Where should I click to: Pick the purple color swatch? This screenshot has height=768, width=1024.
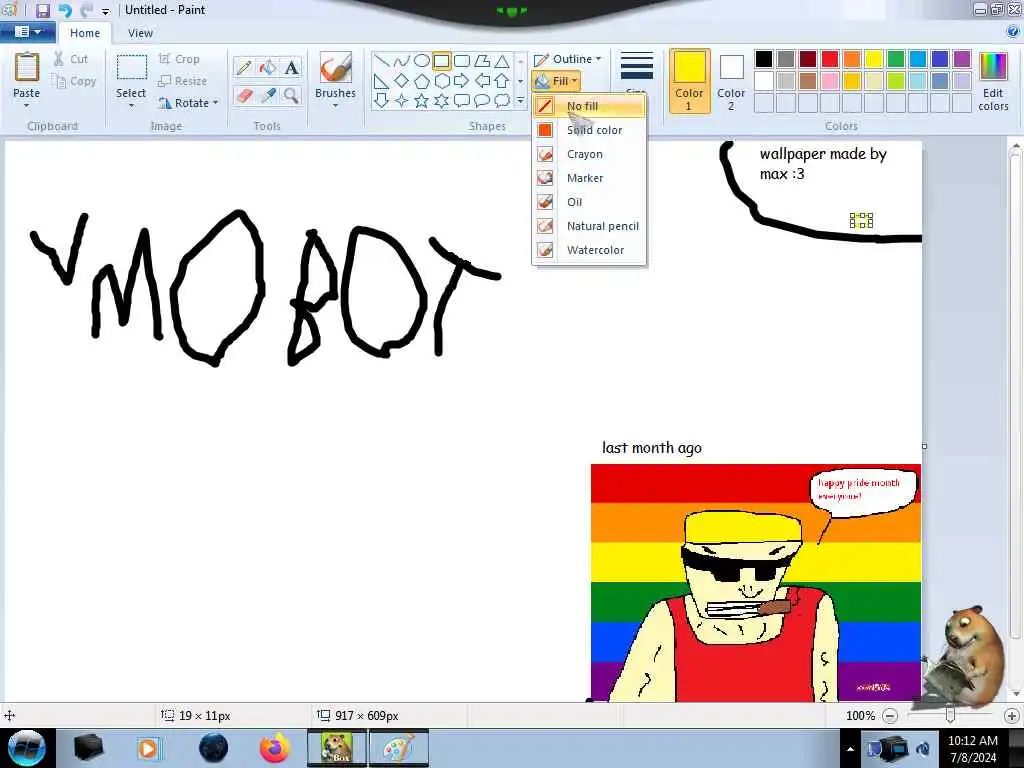[x=961, y=59]
